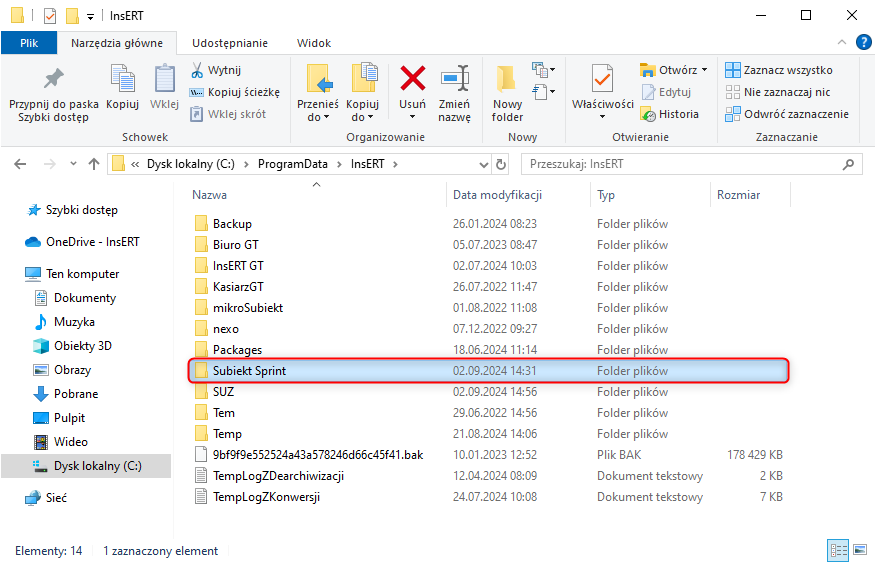This screenshot has height=563, width=876.
Task: Click the help question mark icon
Action: (863, 42)
